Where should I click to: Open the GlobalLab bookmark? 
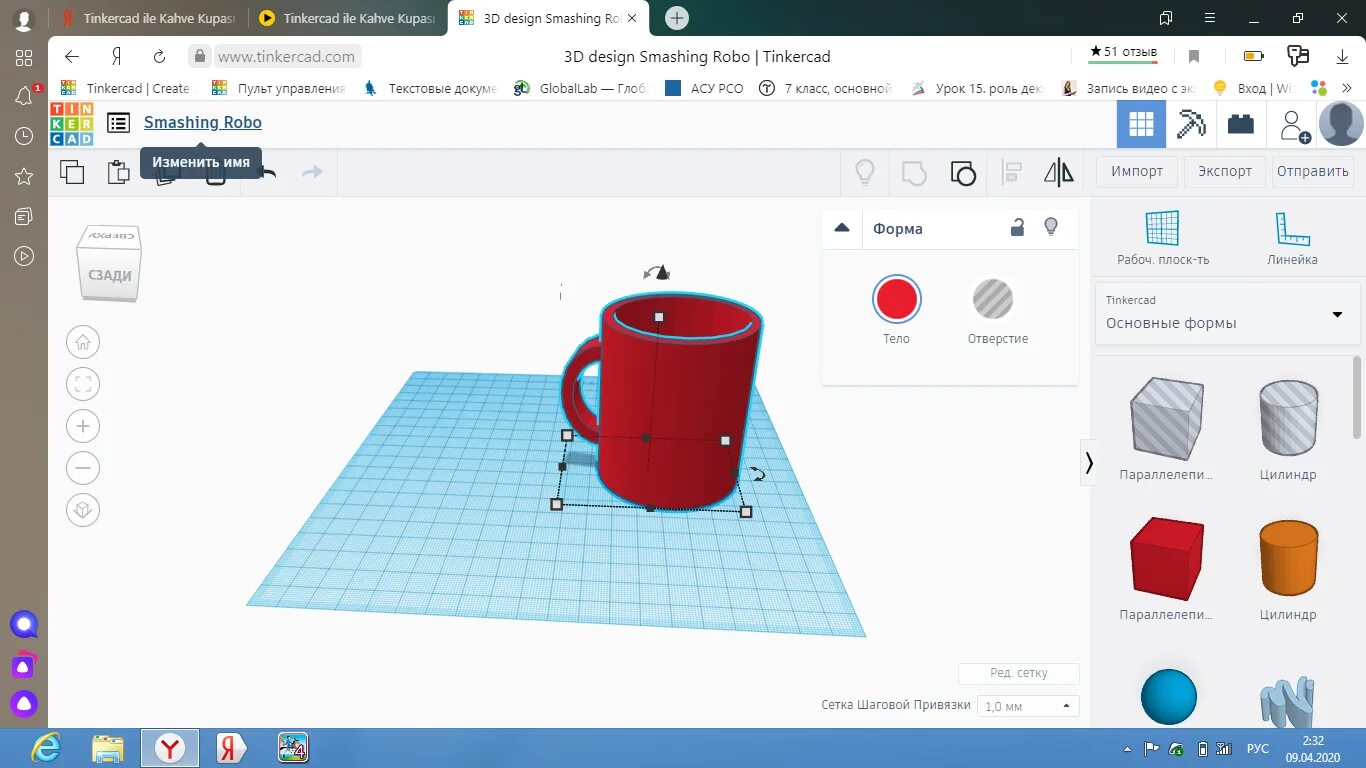tap(580, 88)
